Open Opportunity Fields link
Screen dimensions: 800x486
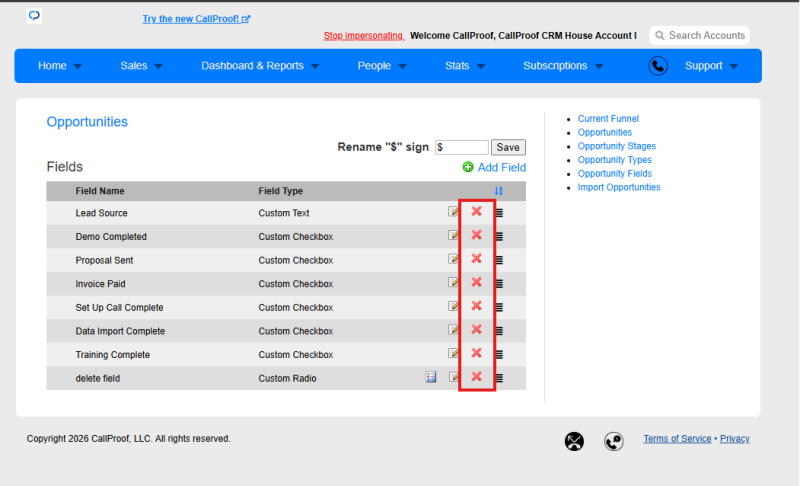[615, 173]
